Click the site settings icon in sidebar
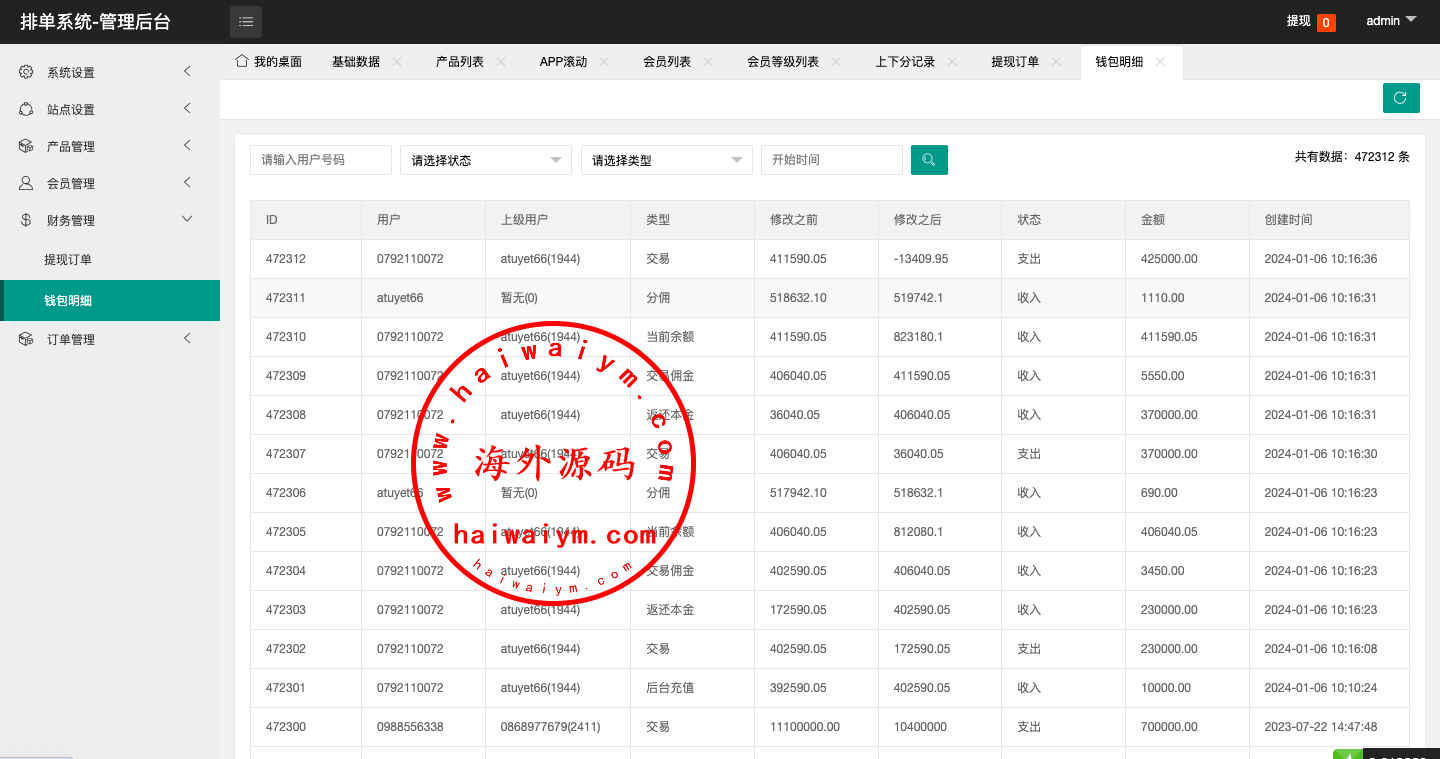This screenshot has width=1440, height=759. tap(26, 109)
